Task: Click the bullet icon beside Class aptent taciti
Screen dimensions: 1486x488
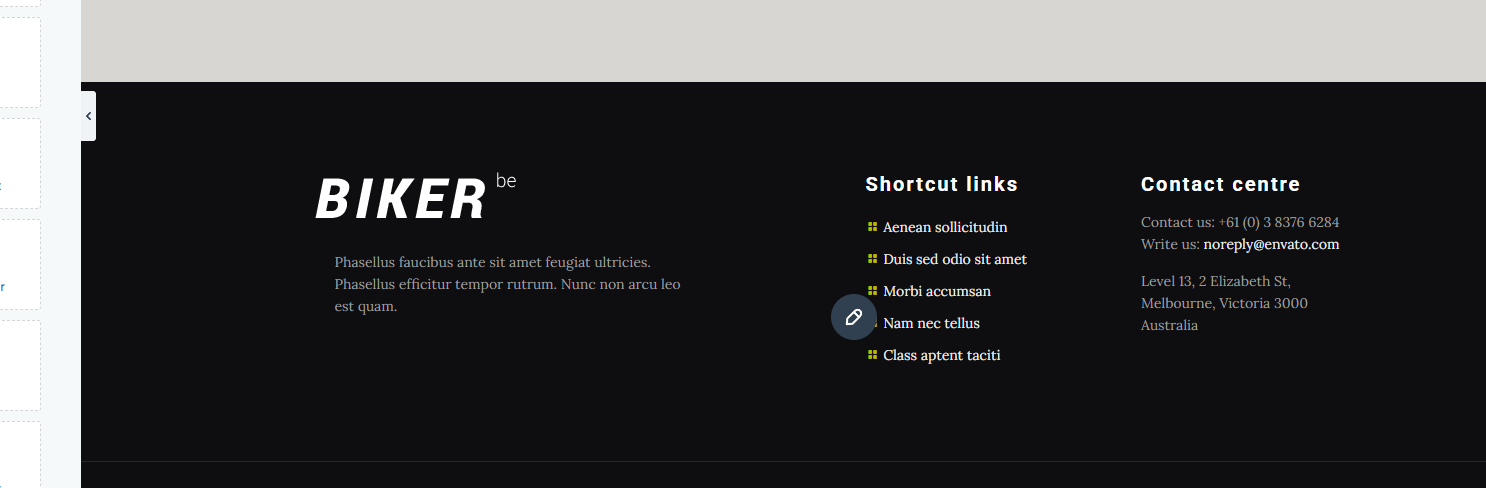Action: point(872,355)
